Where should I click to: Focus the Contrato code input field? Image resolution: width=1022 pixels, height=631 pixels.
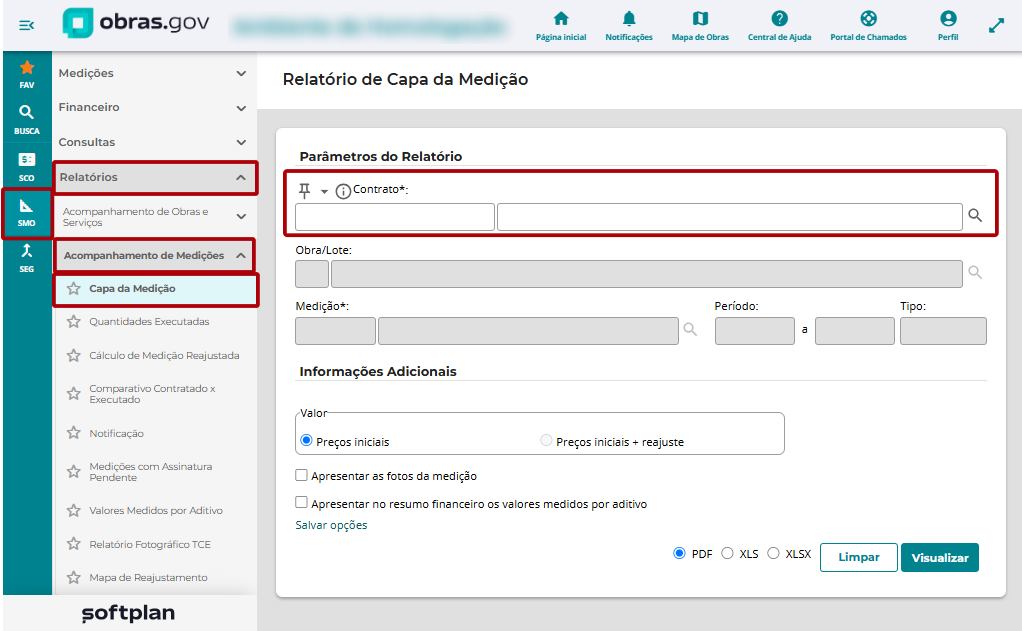[x=394, y=217]
